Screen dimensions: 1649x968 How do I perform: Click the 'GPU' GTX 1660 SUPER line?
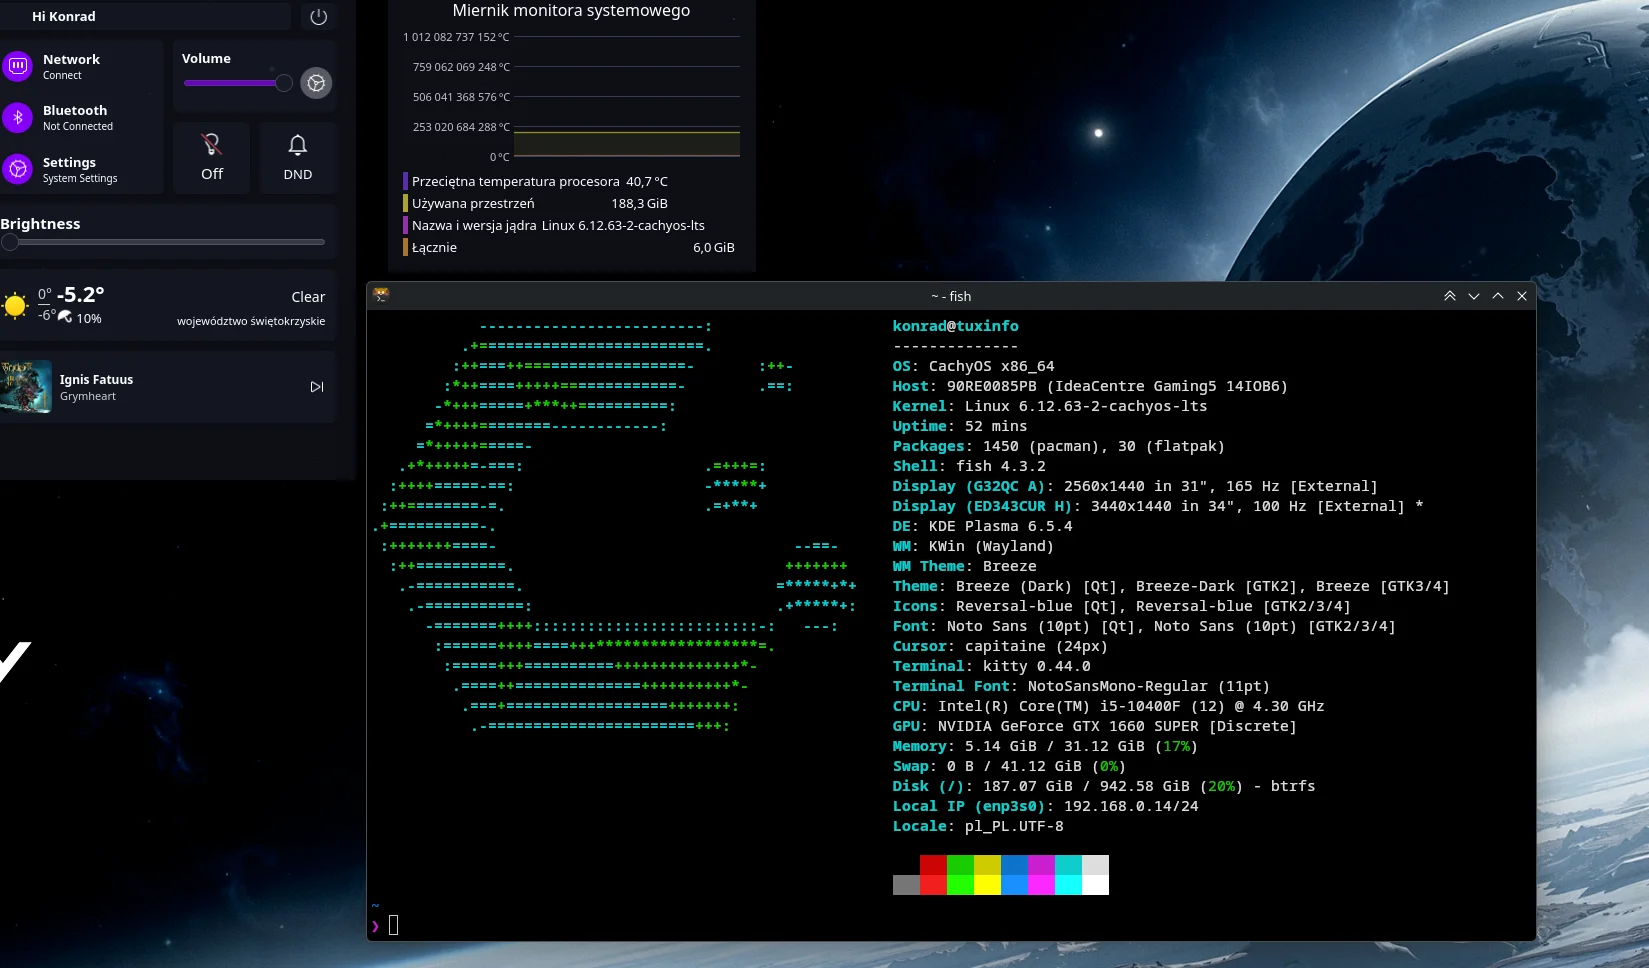pos(1094,726)
